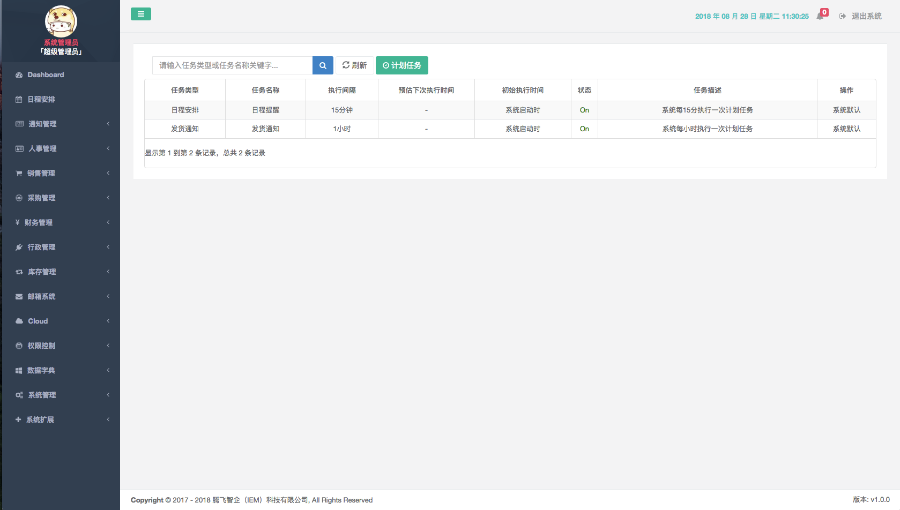Click the Cloud icon in sidebar
This screenshot has height=510, width=900.
click(x=19, y=321)
